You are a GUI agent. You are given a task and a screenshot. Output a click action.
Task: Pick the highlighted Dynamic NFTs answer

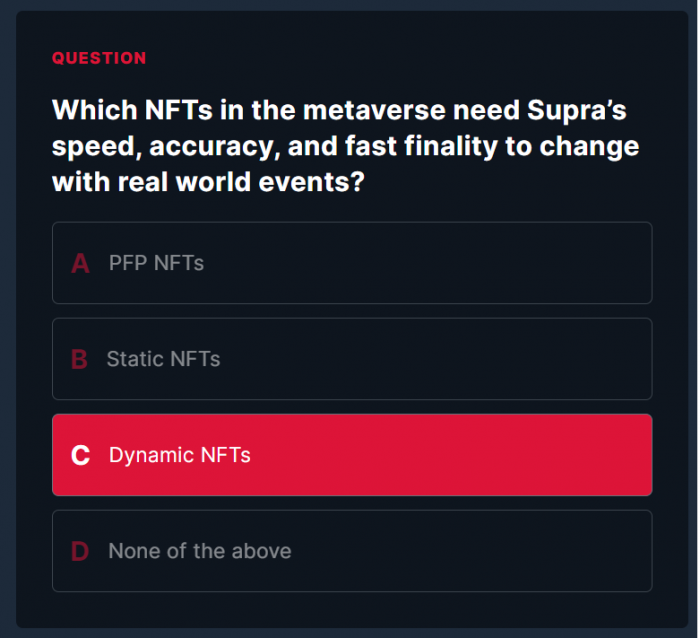pyautogui.click(x=180, y=455)
